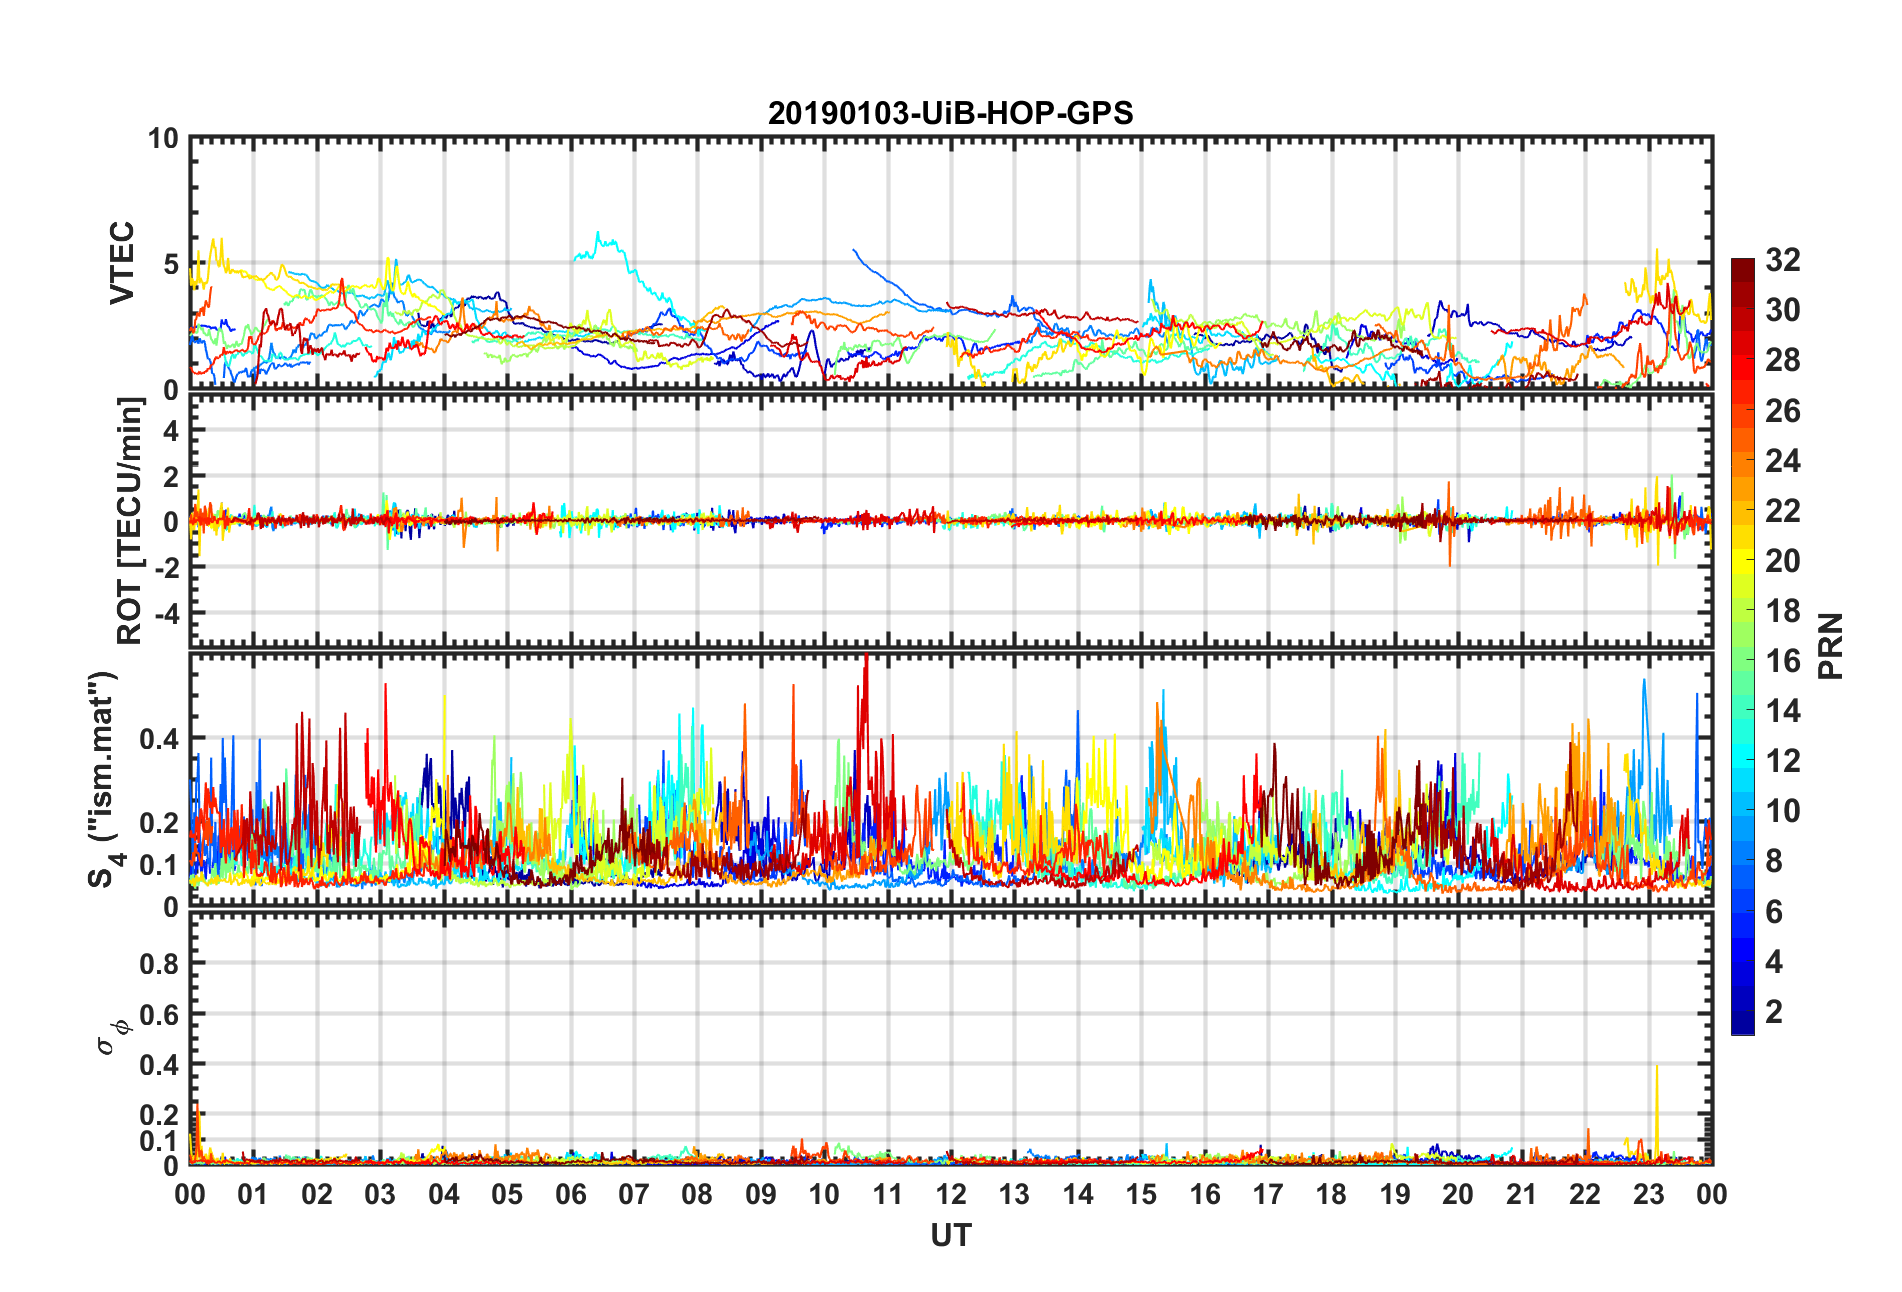Select colorbar tick label "28"
The width and height of the screenshot is (1902, 1292).
click(x=1782, y=360)
